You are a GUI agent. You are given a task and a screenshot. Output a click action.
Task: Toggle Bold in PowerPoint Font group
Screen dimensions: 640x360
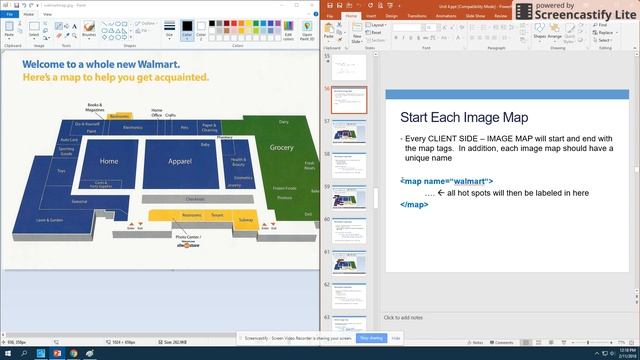[396, 38]
